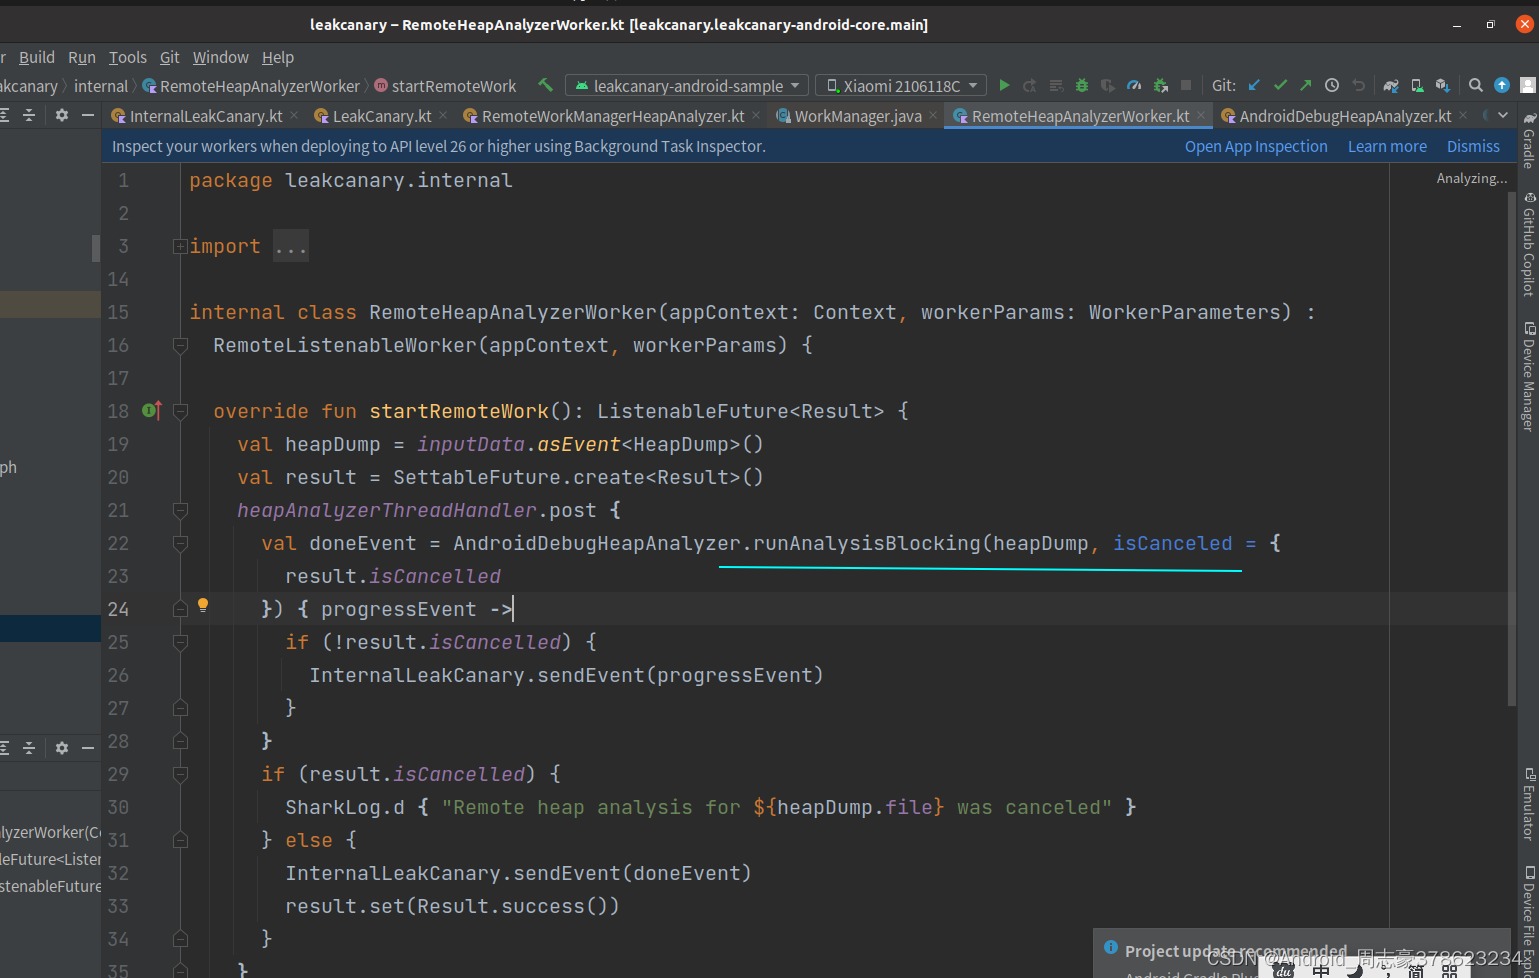Run app with coverage icon
The height and width of the screenshot is (978, 1539).
point(1108,86)
